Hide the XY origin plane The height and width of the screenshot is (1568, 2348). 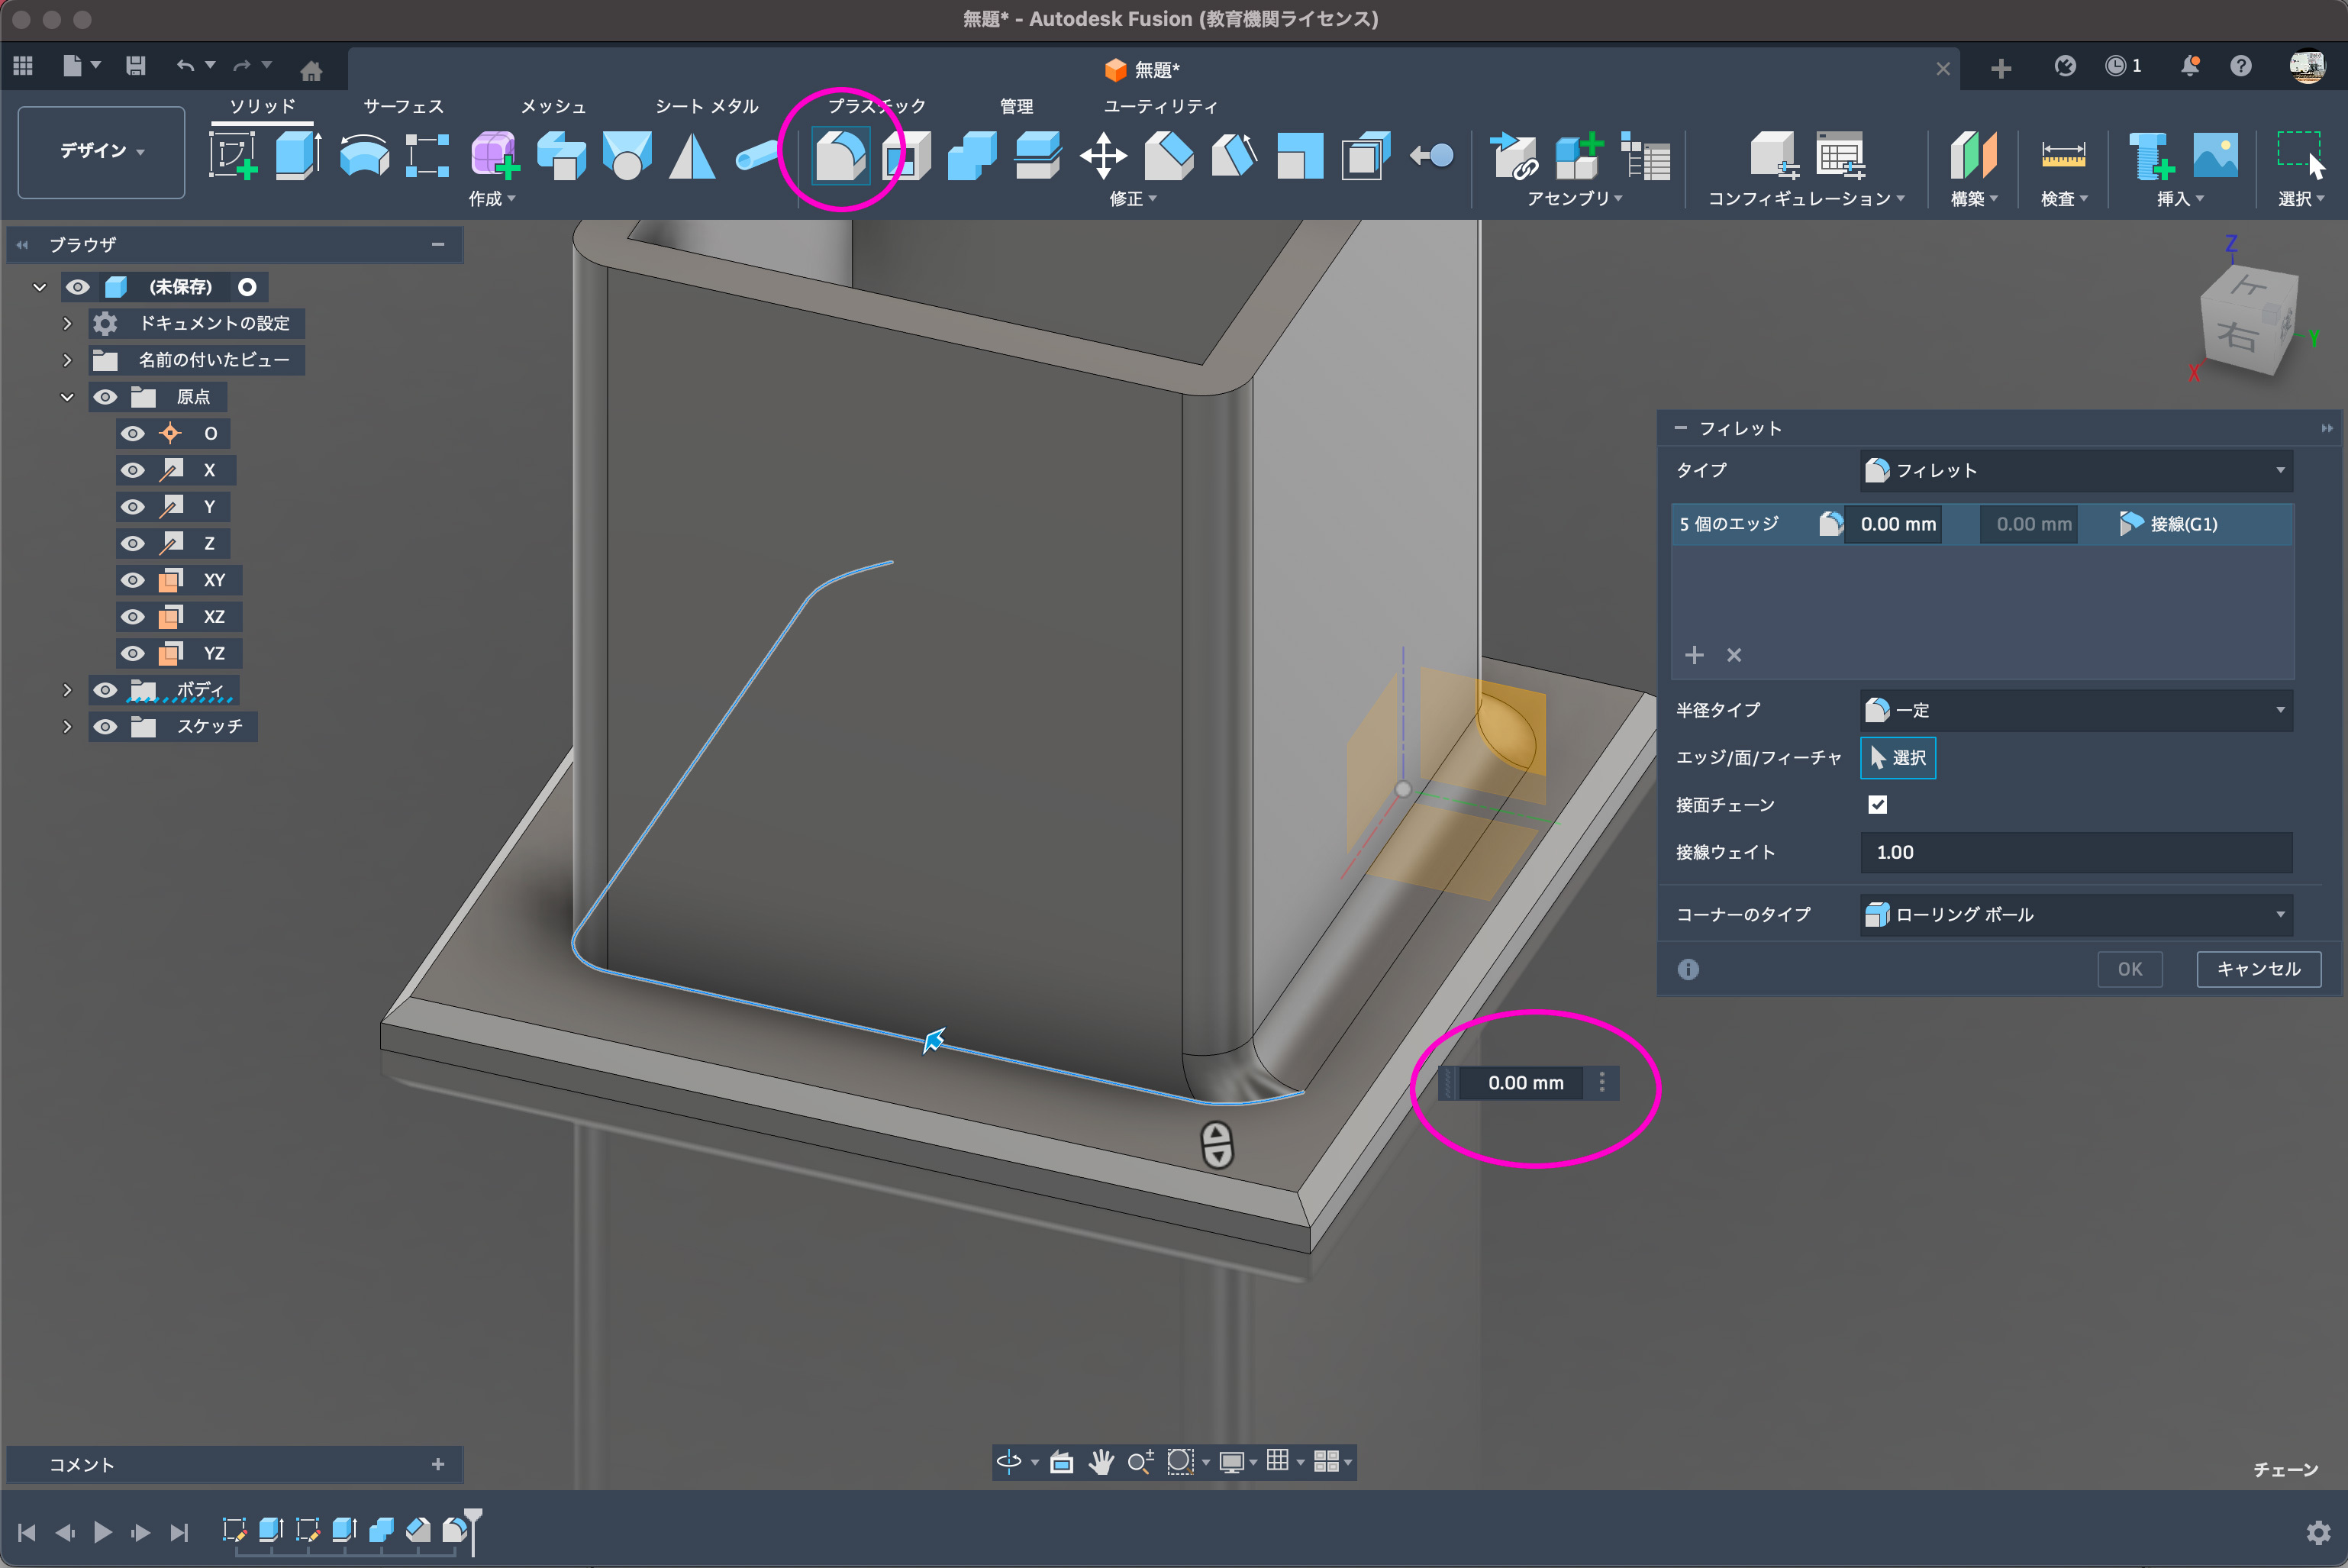(x=133, y=580)
